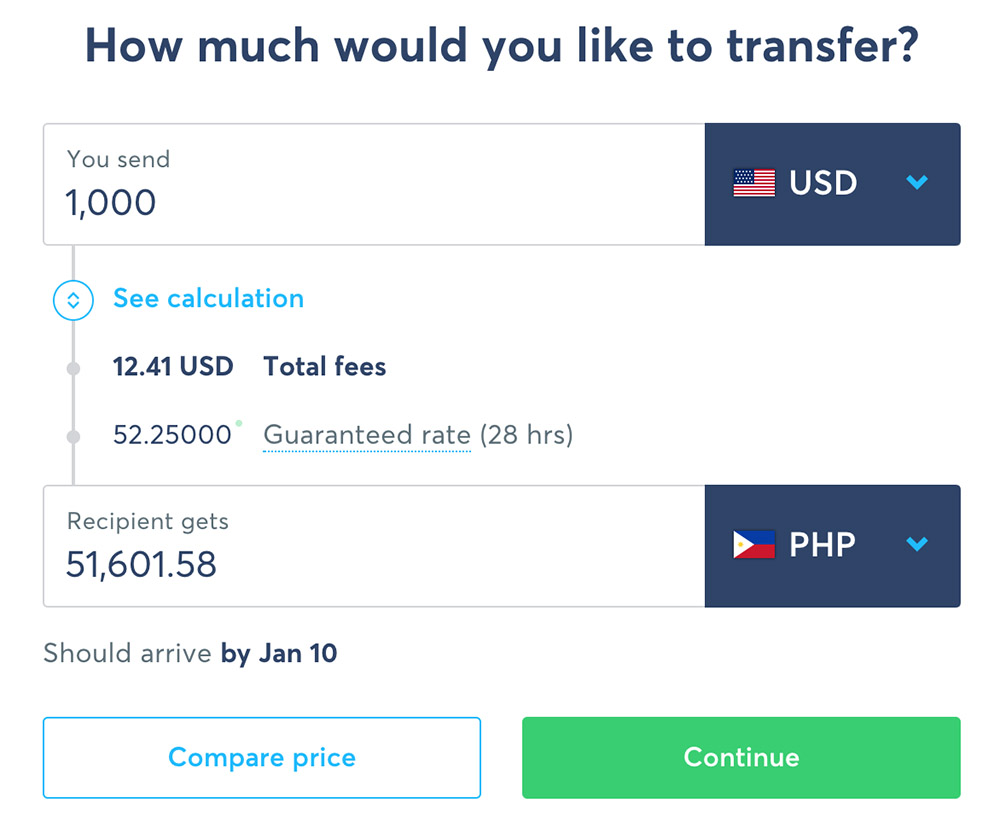This screenshot has height=838, width=1000.
Task: Click the You send amount field
Action: (374, 184)
